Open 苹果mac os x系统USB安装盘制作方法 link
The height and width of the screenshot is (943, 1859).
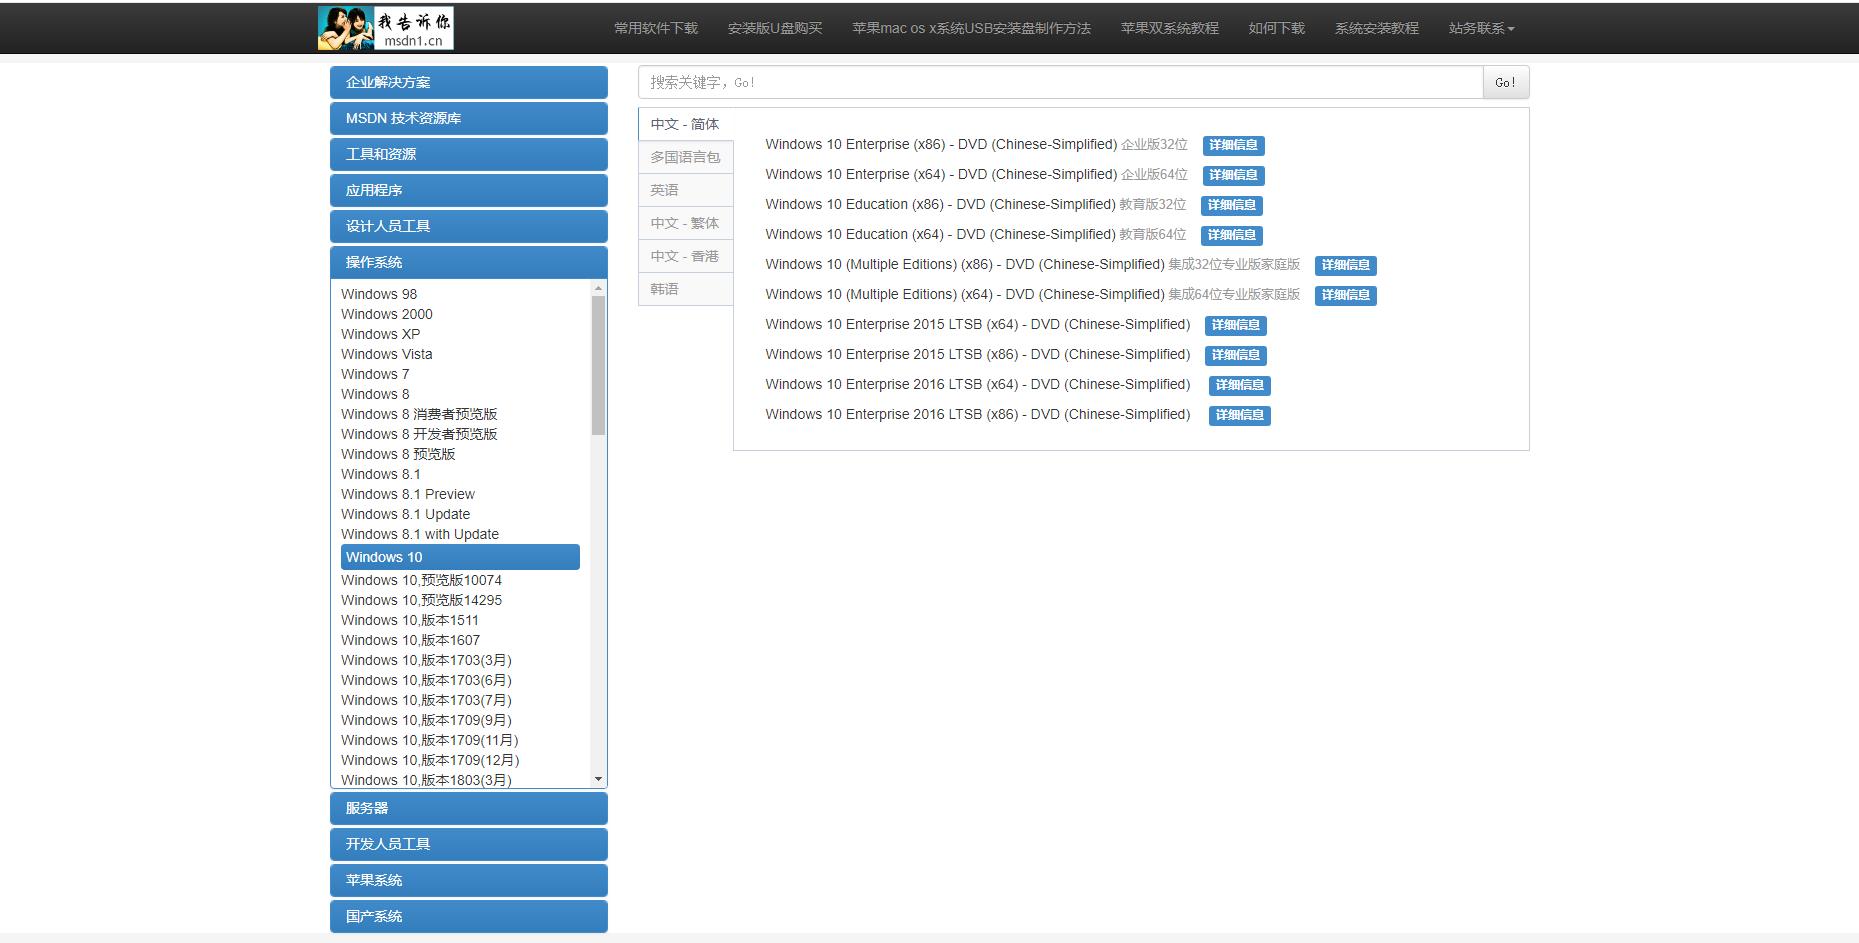pos(971,28)
